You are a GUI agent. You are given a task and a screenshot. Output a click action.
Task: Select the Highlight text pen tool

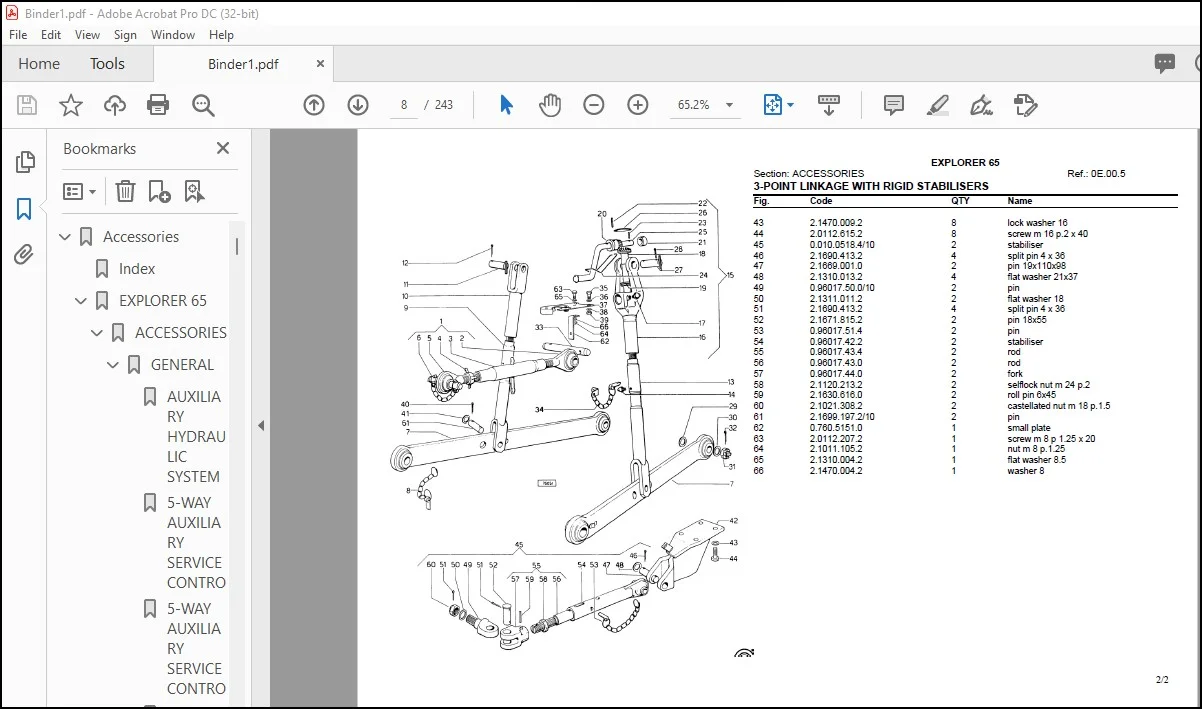coord(938,105)
